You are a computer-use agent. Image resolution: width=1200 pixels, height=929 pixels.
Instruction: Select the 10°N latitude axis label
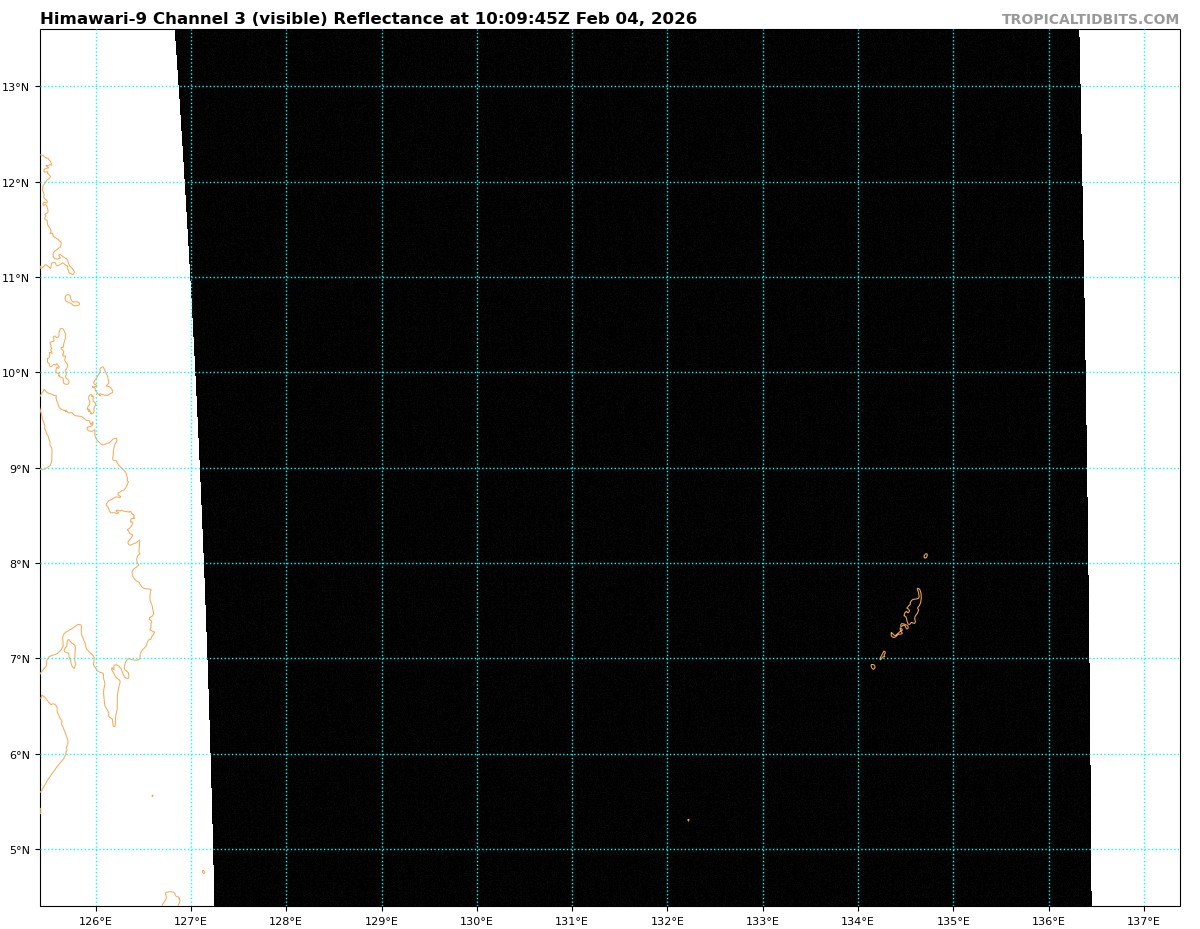(15, 373)
